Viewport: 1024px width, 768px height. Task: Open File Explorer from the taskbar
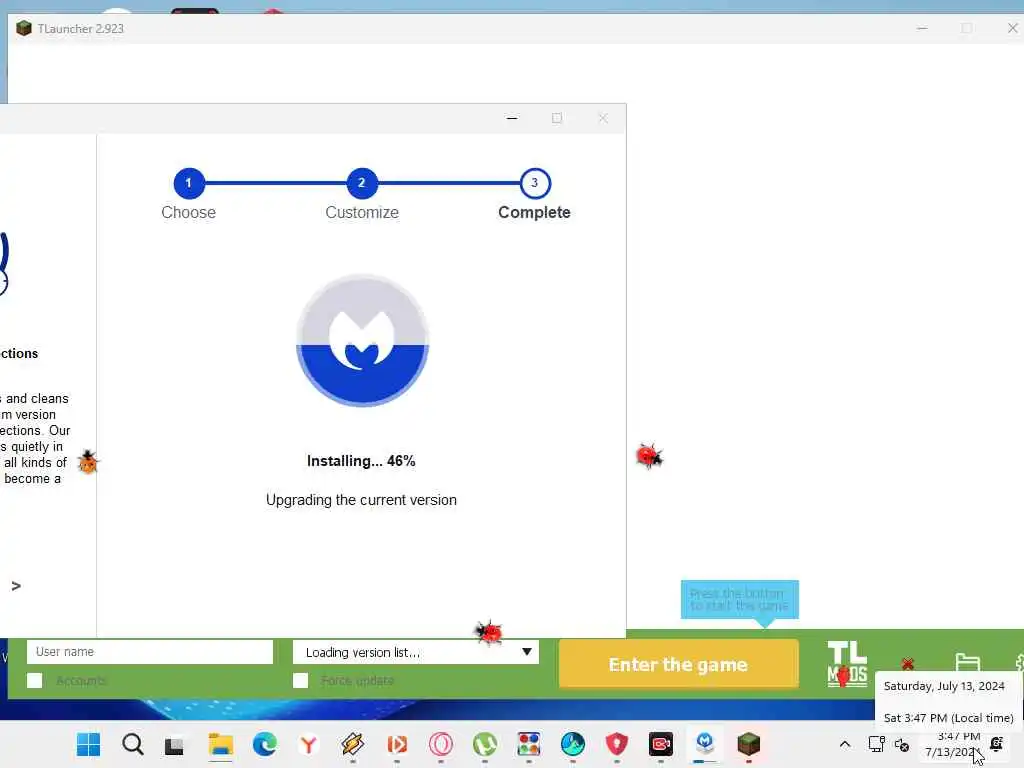221,744
